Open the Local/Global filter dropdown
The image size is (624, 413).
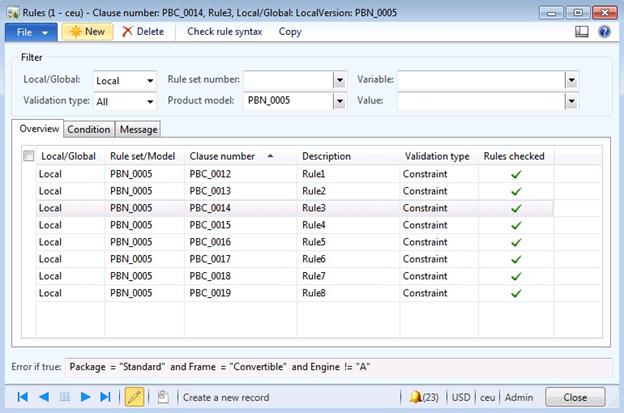(150, 80)
